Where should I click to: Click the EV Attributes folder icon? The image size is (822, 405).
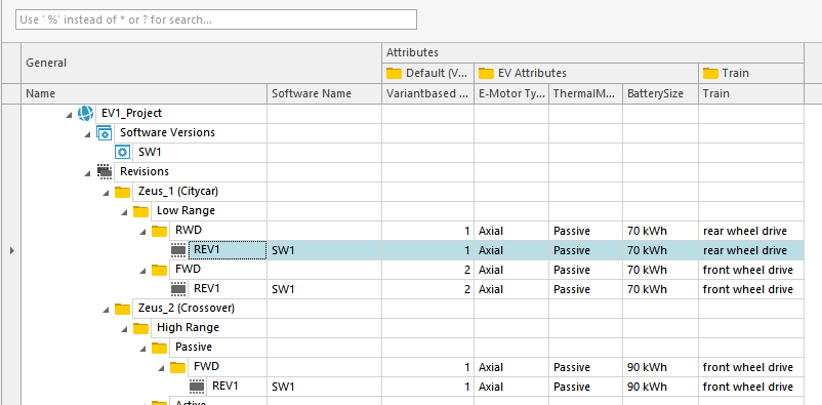[486, 73]
